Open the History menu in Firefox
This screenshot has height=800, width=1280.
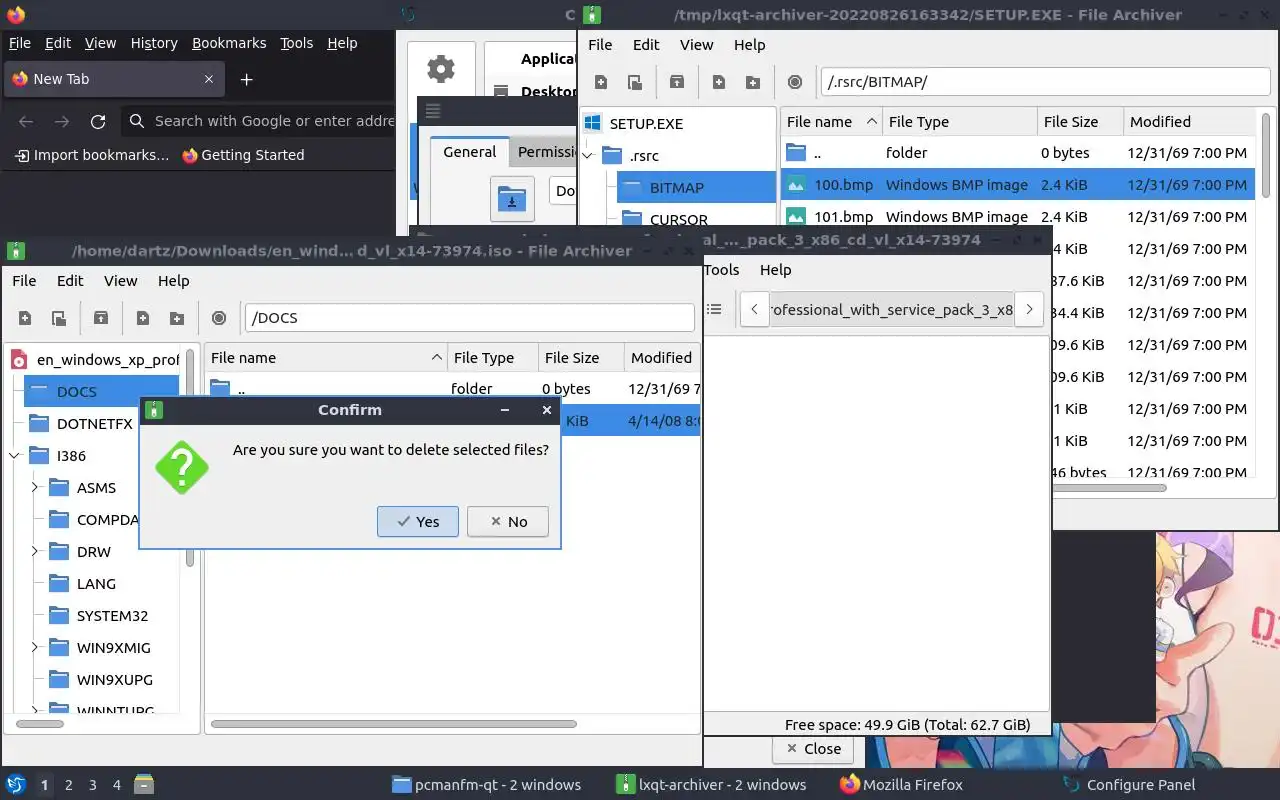[154, 43]
